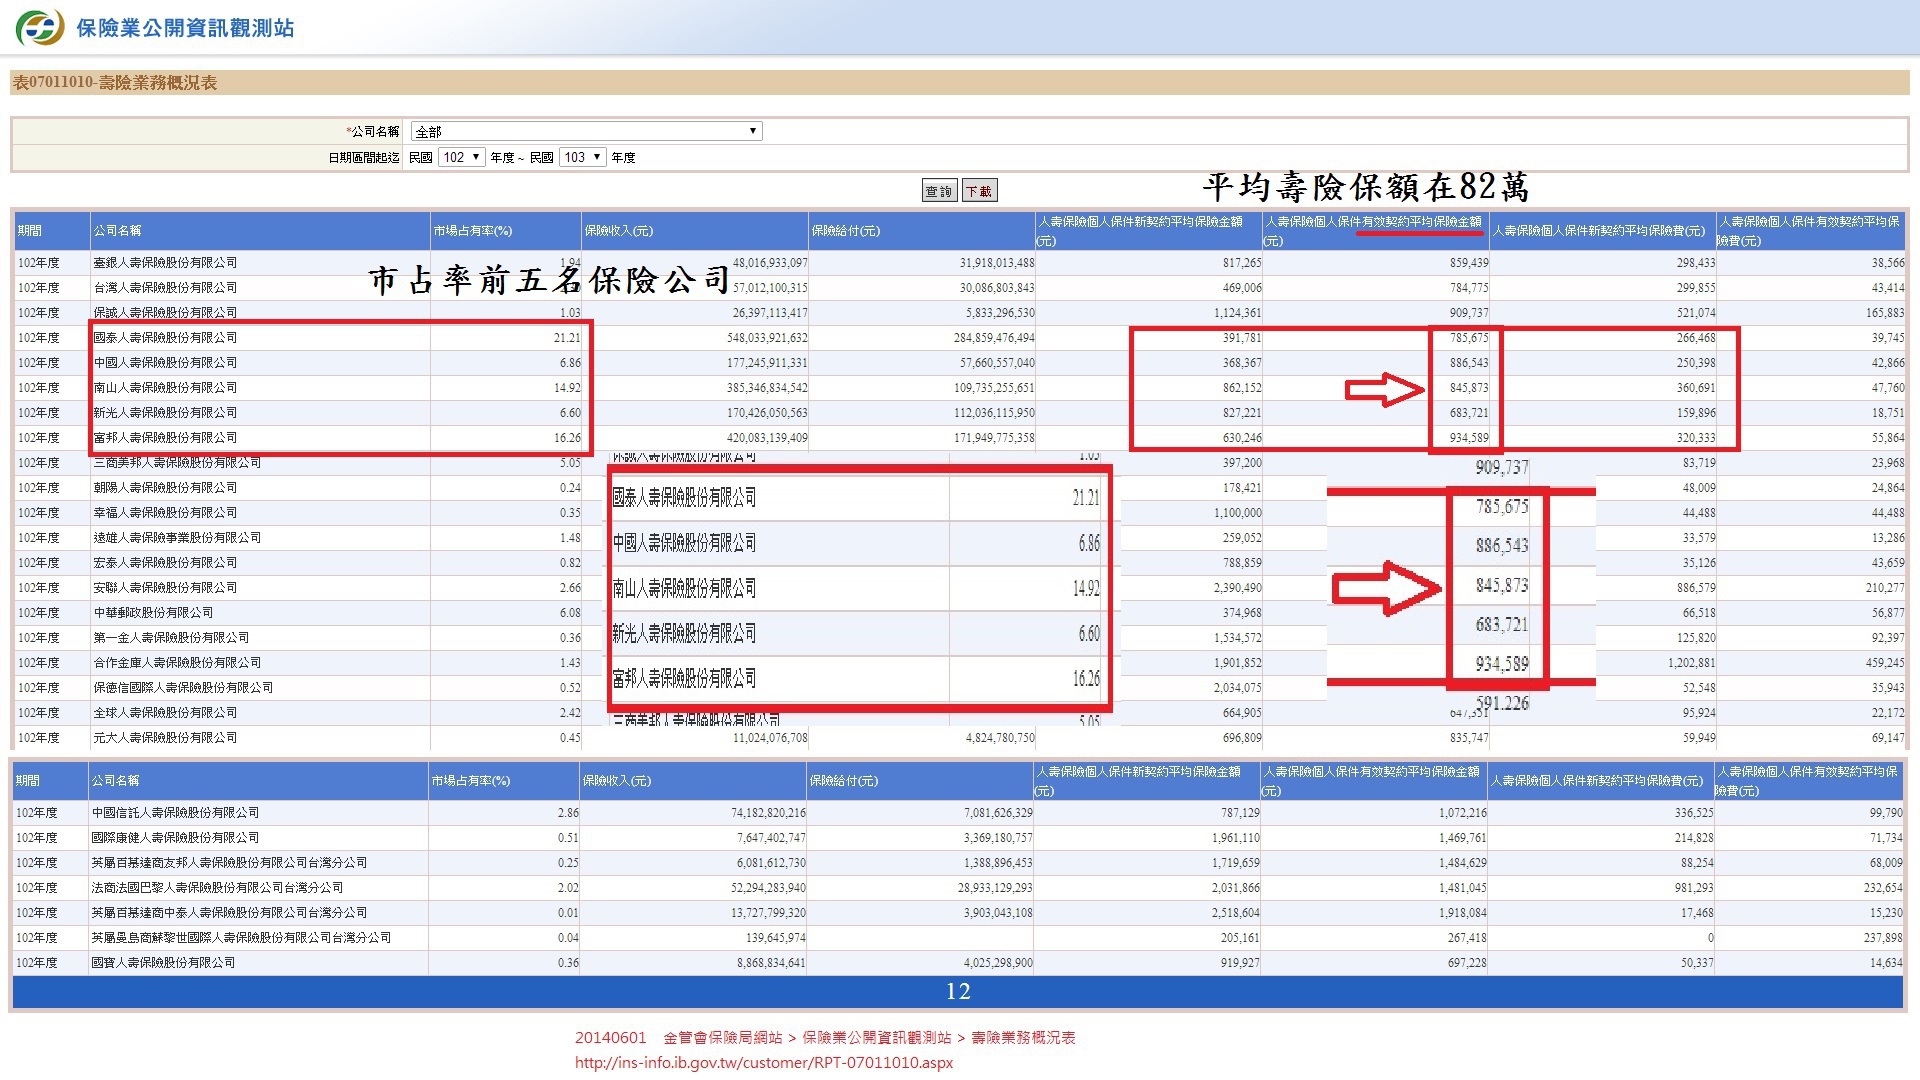Click the 保險收入(元) column header
Screen dimensions: 1920x1080
(x=618, y=231)
